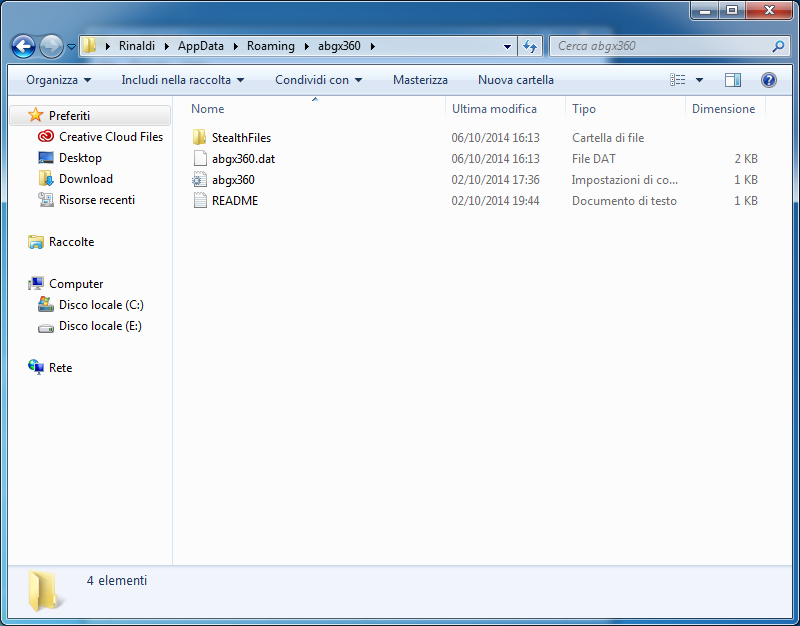Toggle the preview pane icon
The image size is (800, 626).
click(x=733, y=80)
